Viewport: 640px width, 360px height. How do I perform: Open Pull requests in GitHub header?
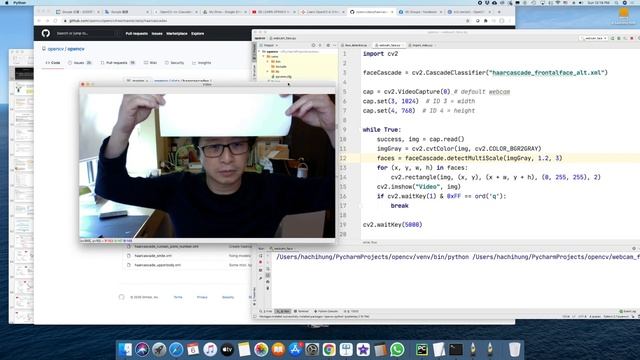pyautogui.click(x=137, y=33)
